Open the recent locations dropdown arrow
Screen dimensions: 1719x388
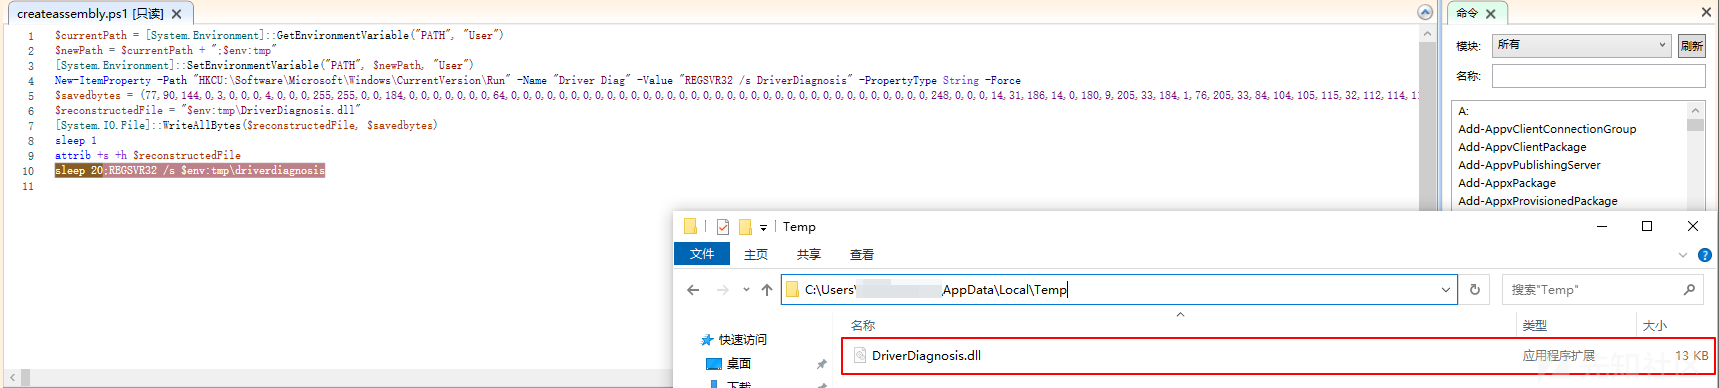point(746,290)
